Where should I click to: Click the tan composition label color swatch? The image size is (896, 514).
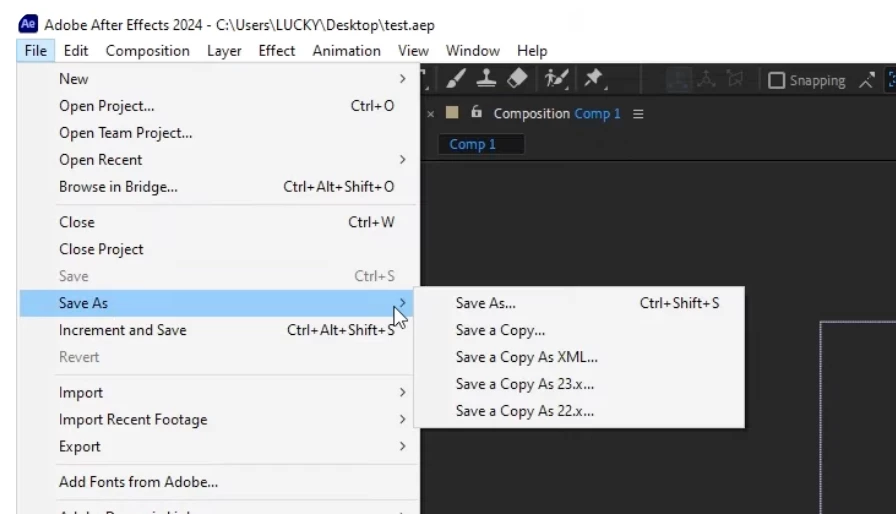(x=452, y=113)
